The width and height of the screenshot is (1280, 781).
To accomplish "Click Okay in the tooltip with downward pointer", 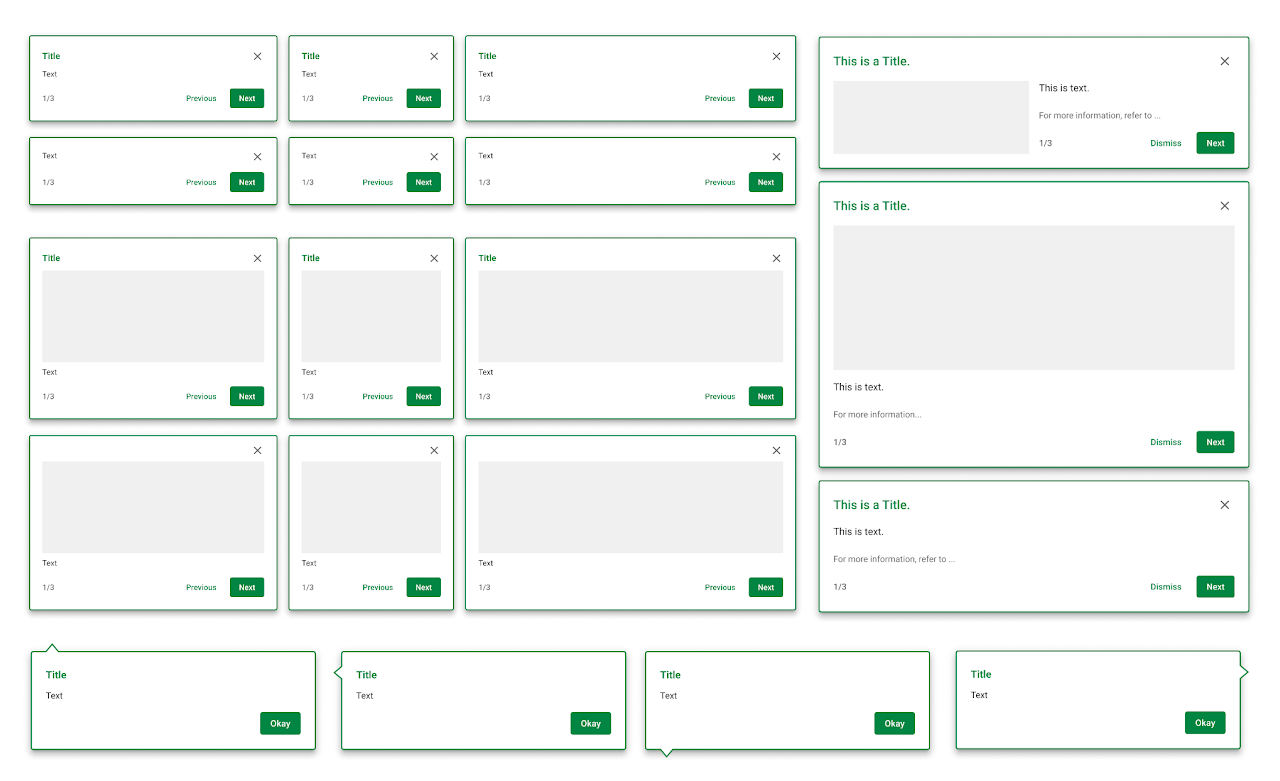I will [895, 724].
